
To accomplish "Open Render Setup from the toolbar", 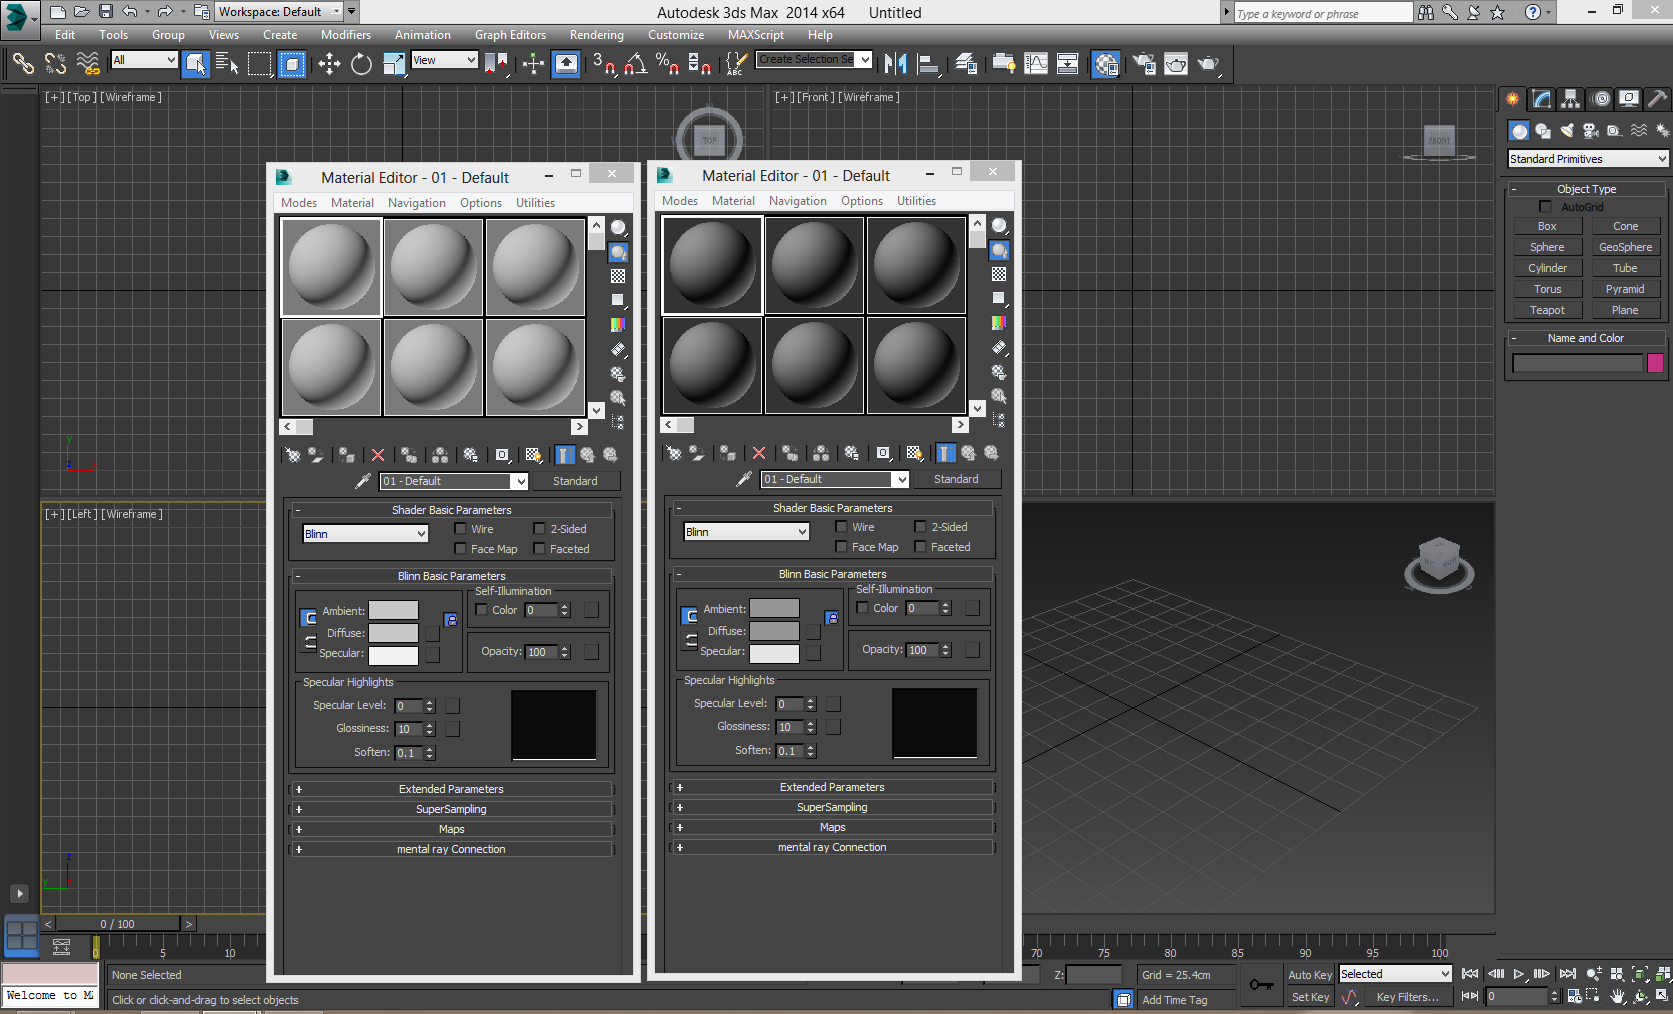I will tap(1144, 64).
